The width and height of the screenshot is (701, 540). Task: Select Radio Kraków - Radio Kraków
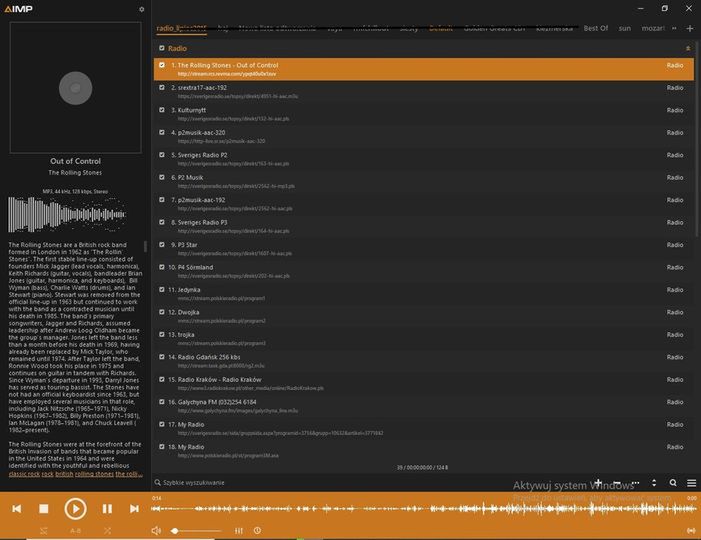point(424,384)
